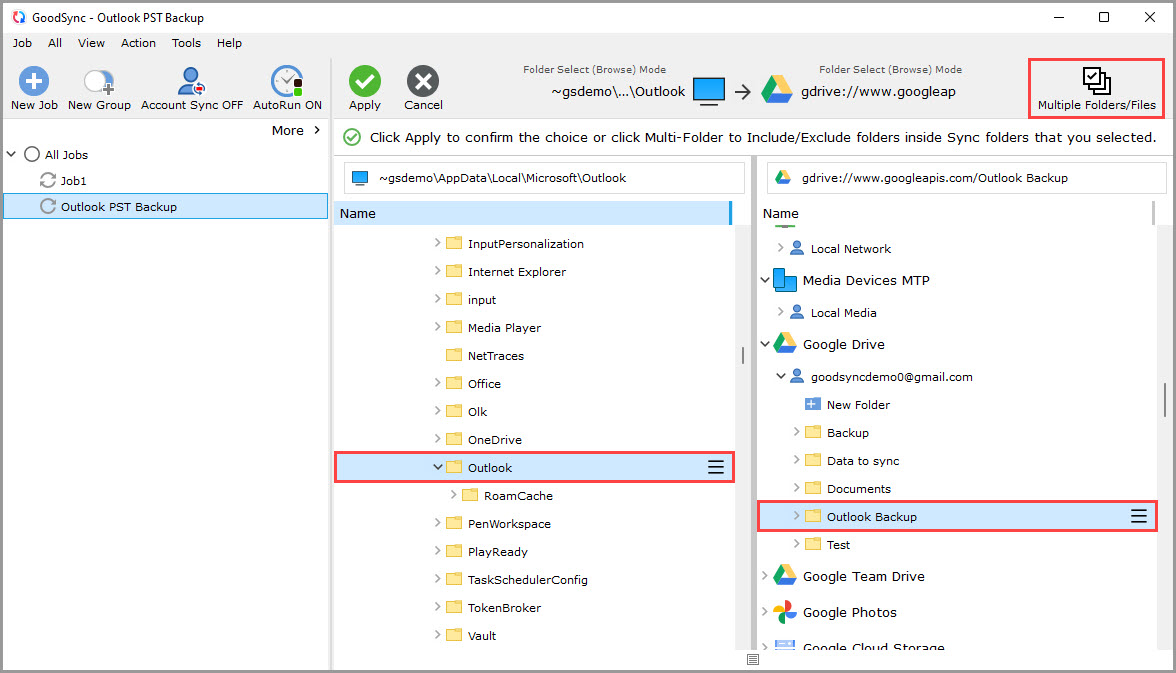Click the Google Photos pinwheel icon
Screen dimensions: 1176x673
784,612
